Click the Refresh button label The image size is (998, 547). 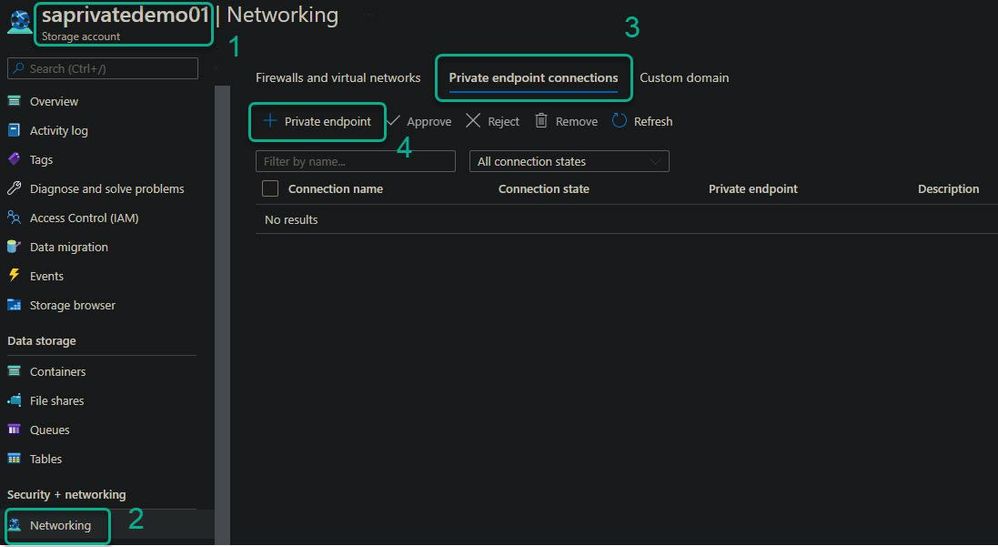coord(653,122)
